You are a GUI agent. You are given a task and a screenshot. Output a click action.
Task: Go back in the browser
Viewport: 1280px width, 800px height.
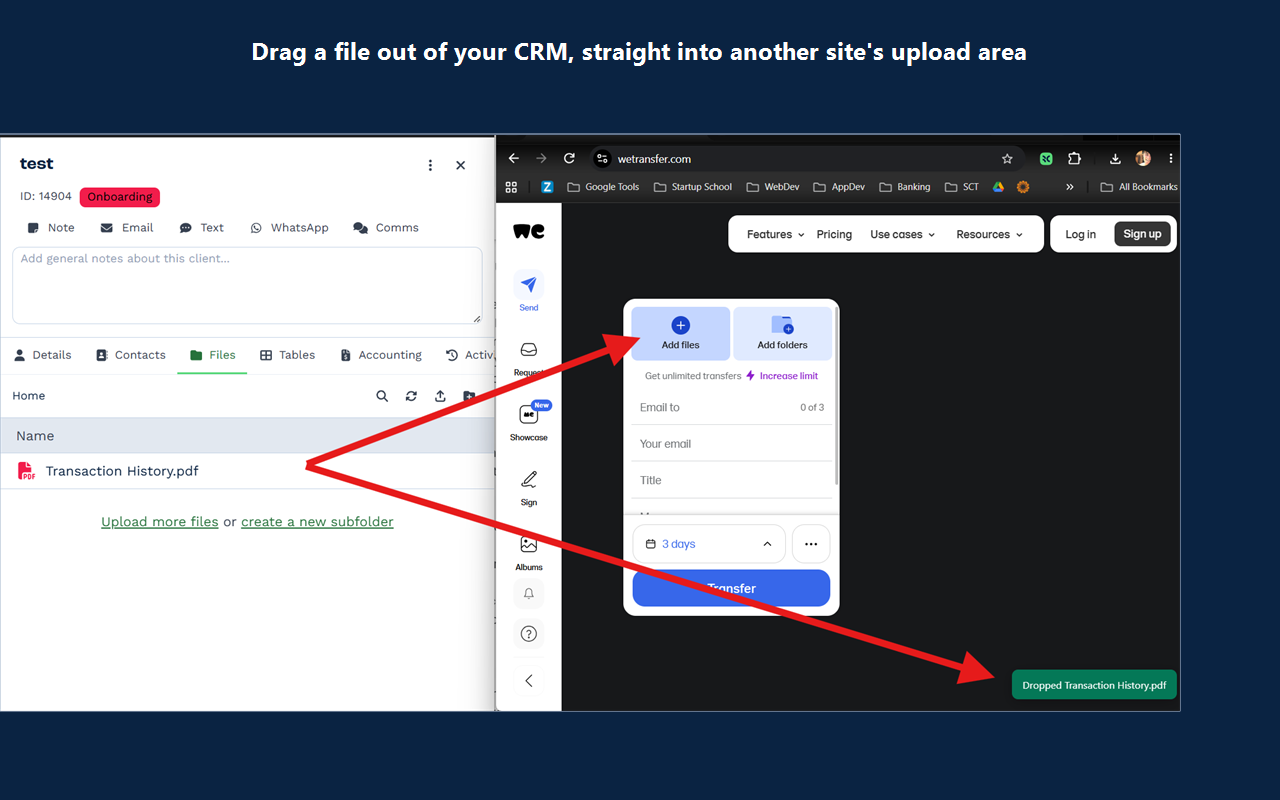pyautogui.click(x=513, y=158)
